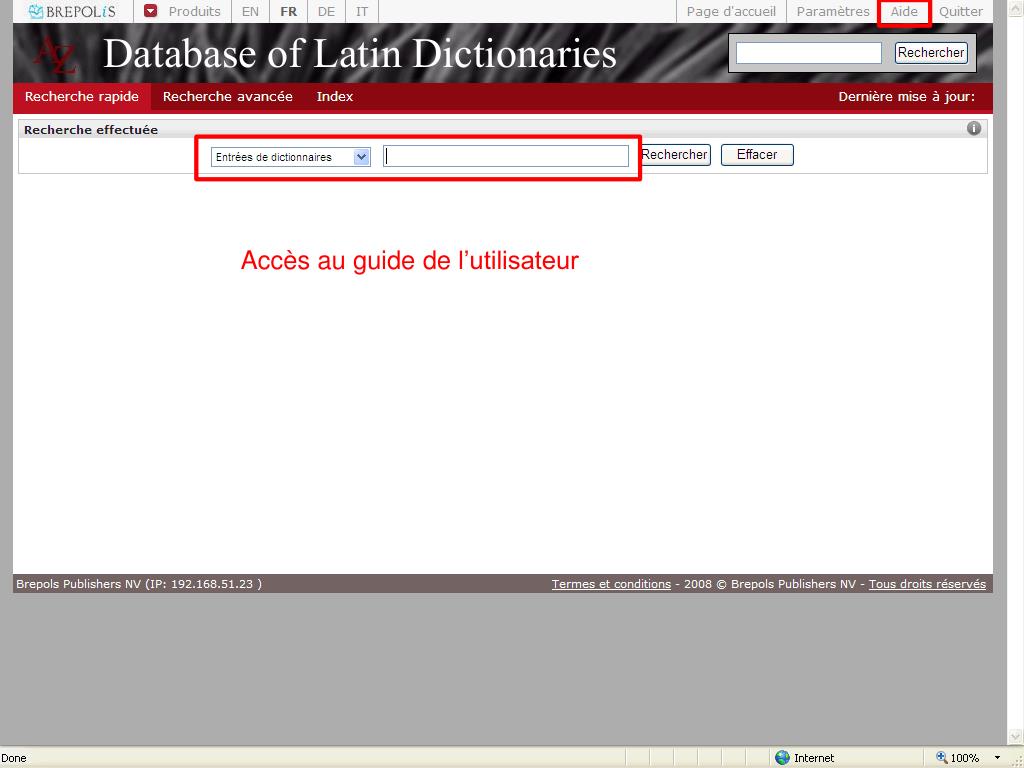Viewport: 1024px width, 768px height.
Task: Open the Tous droits réservés link
Action: pos(927,584)
